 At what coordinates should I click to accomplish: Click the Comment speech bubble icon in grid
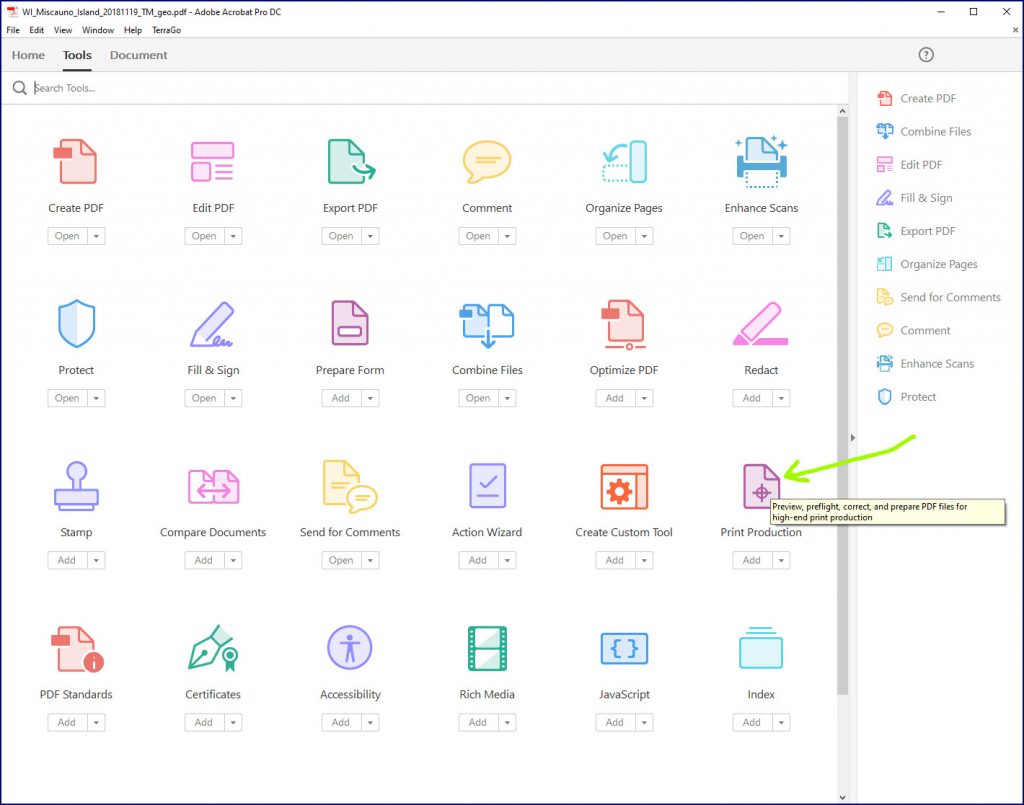pos(487,161)
